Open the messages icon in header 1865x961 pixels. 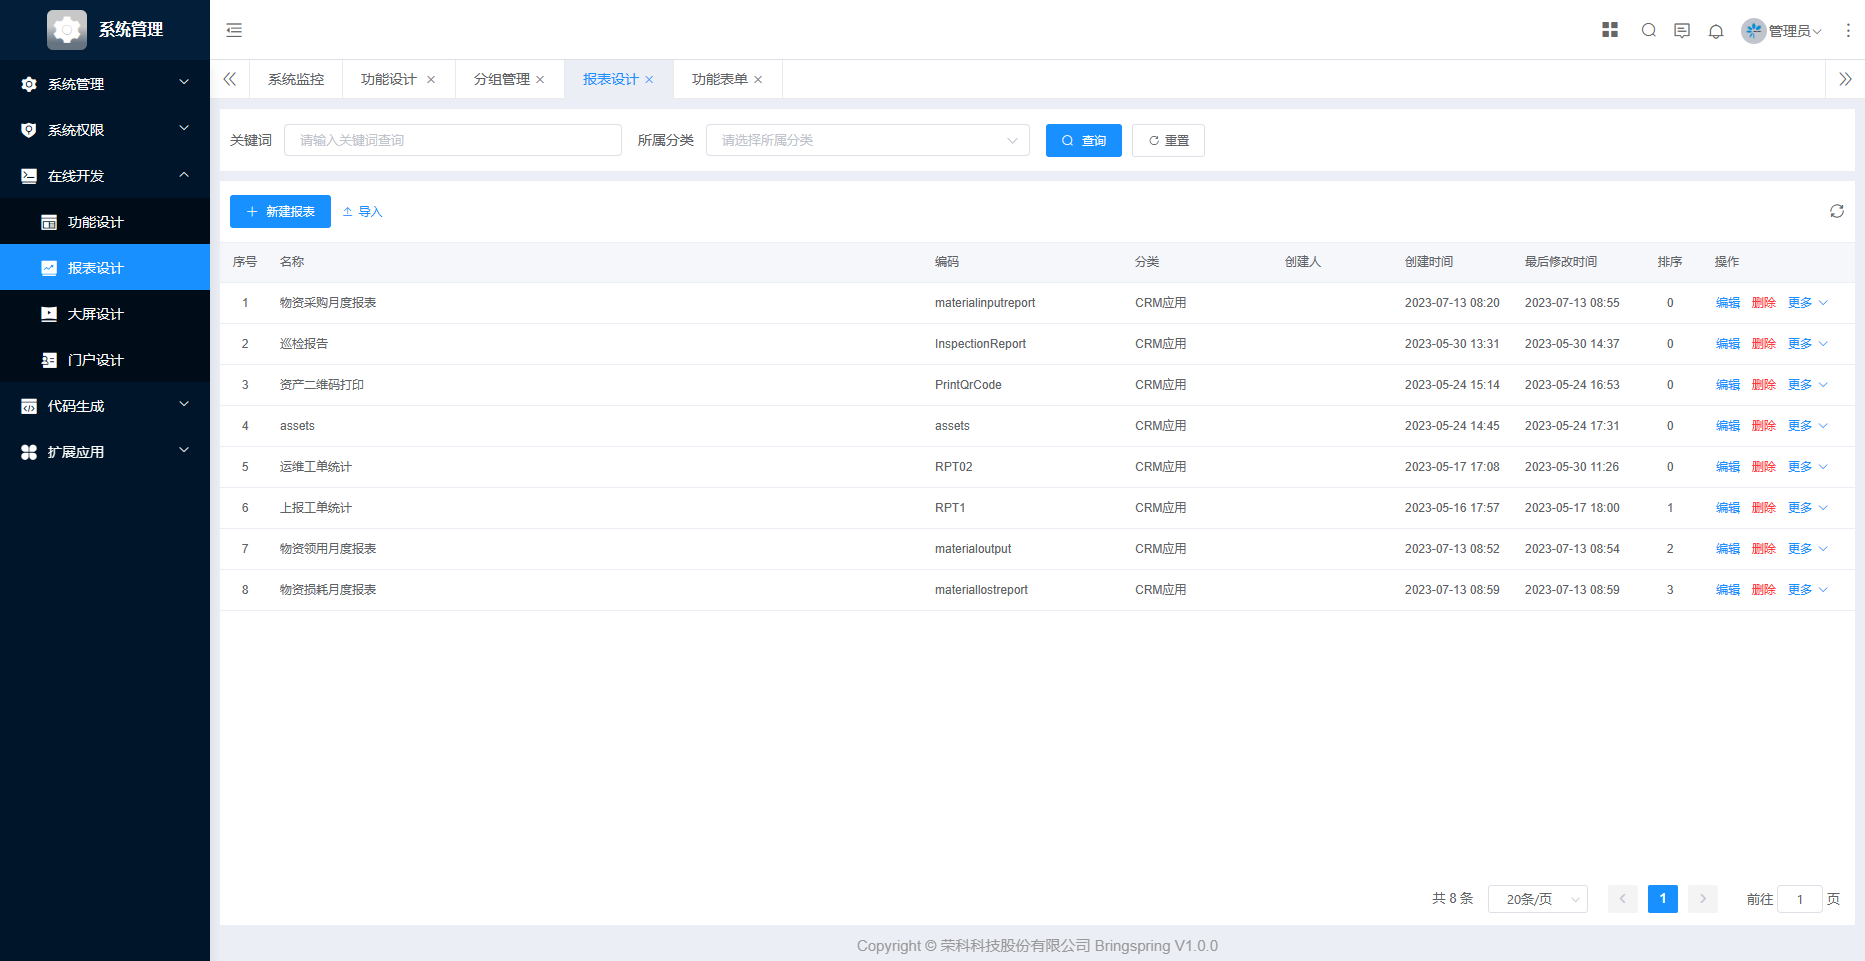click(x=1682, y=30)
